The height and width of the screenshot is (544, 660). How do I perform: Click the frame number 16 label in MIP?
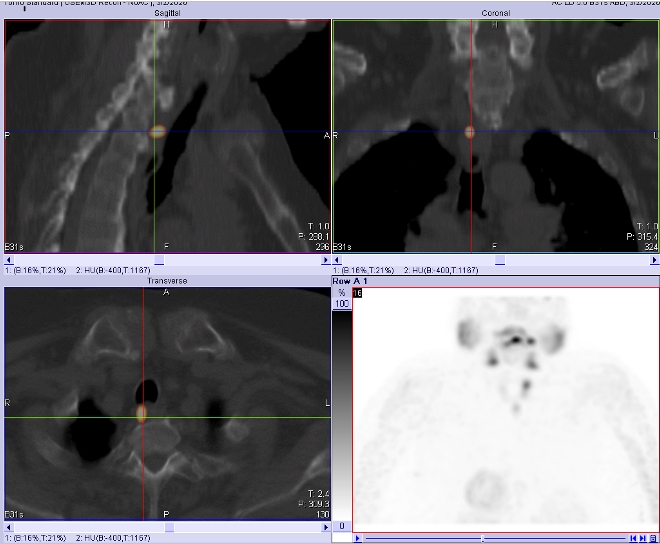click(x=357, y=293)
